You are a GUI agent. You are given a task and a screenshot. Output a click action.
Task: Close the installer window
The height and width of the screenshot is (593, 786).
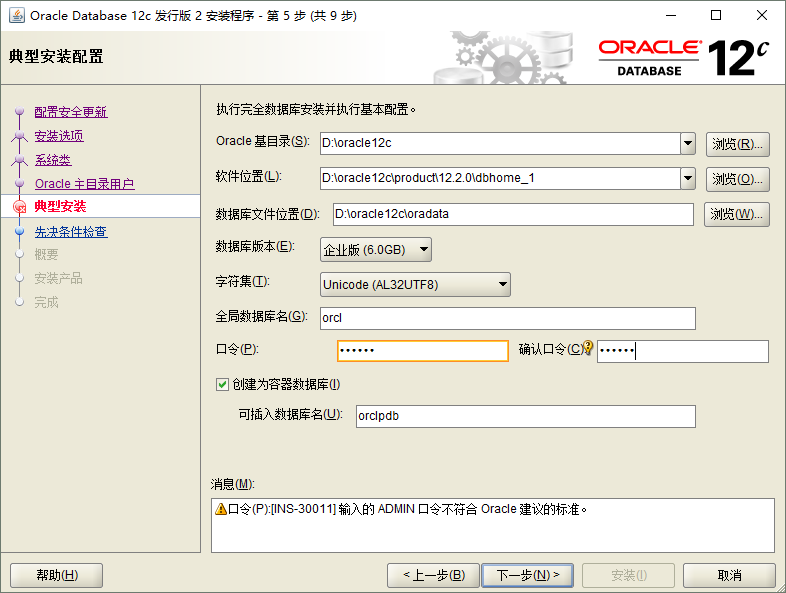tap(761, 16)
